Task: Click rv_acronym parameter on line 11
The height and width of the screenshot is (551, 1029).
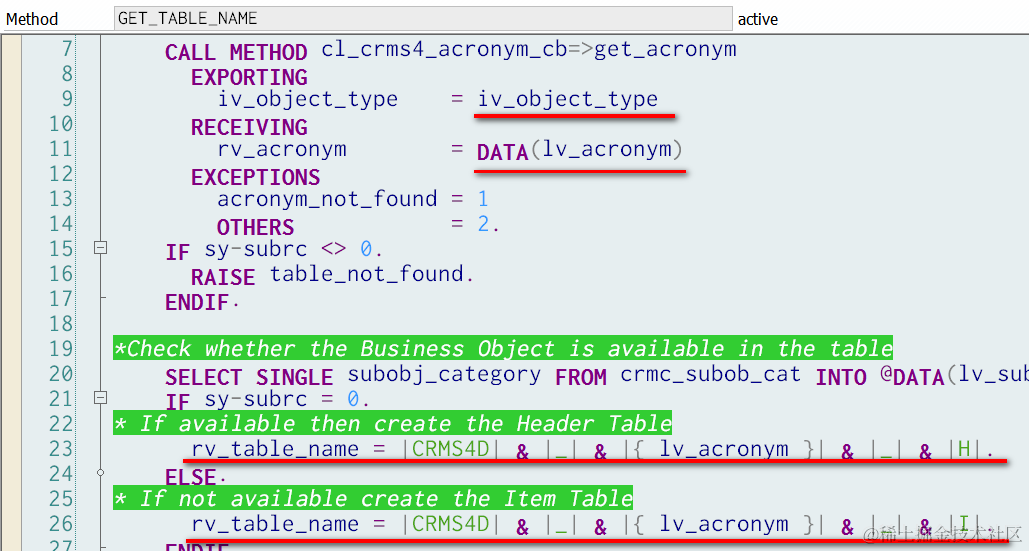Action: pyautogui.click(x=282, y=149)
